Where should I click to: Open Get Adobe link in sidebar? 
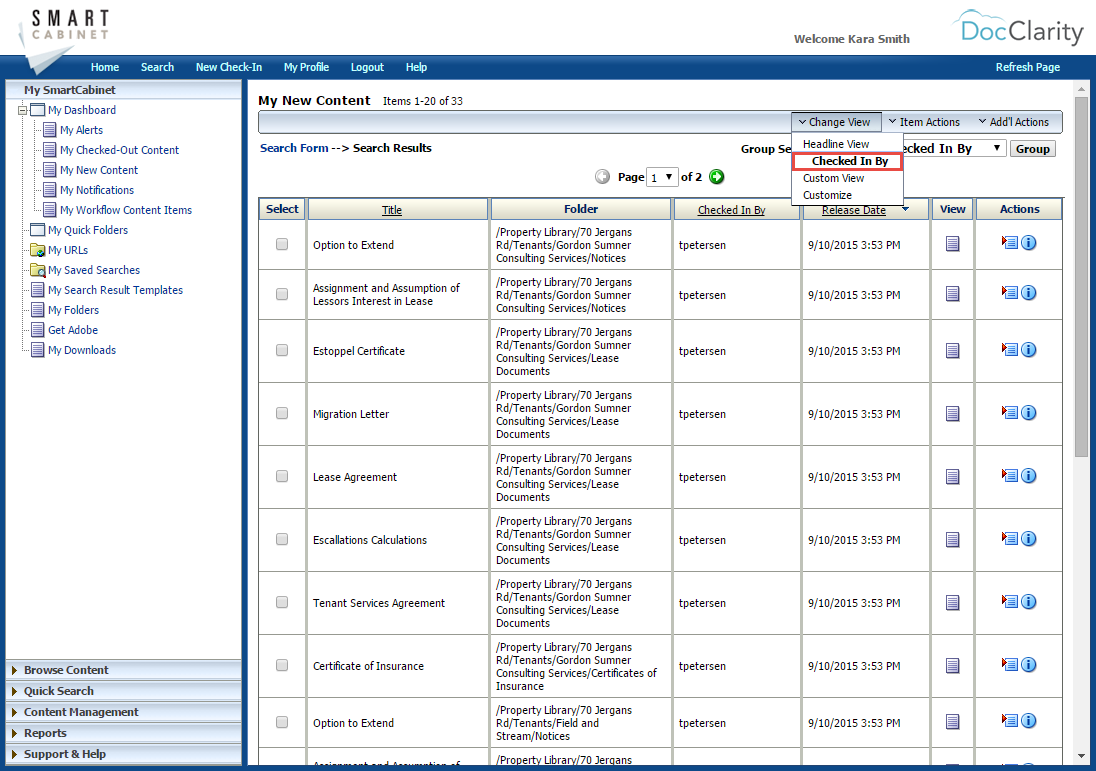pyautogui.click(x=73, y=330)
